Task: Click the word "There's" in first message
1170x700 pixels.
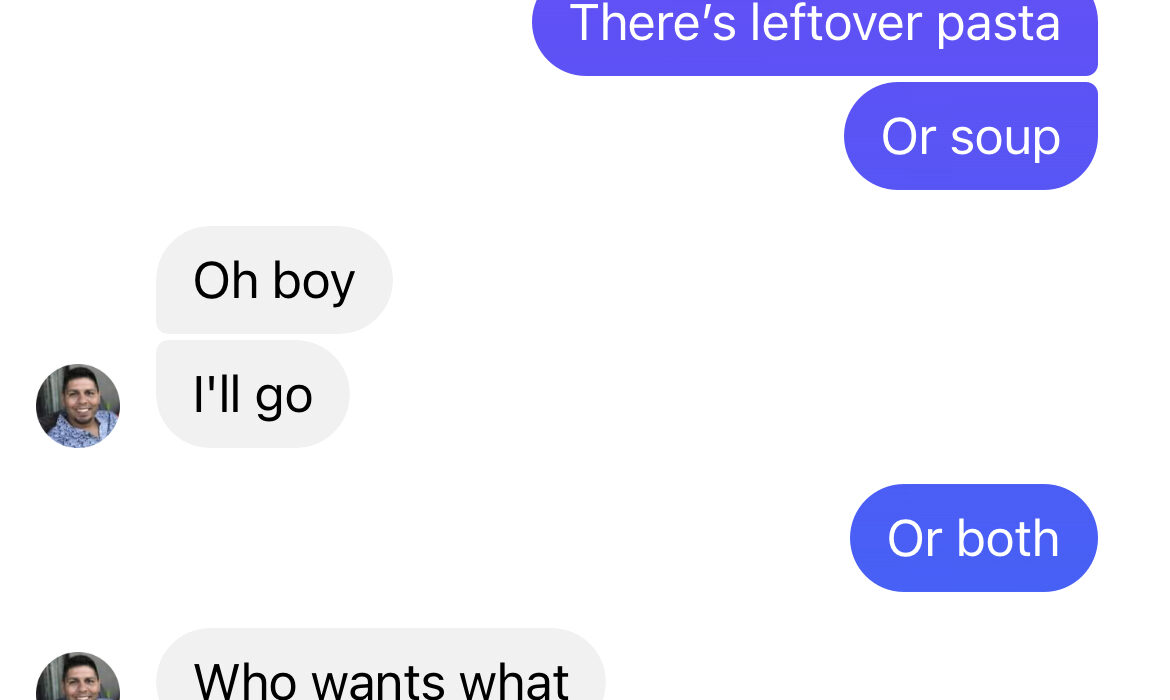Action: click(653, 22)
